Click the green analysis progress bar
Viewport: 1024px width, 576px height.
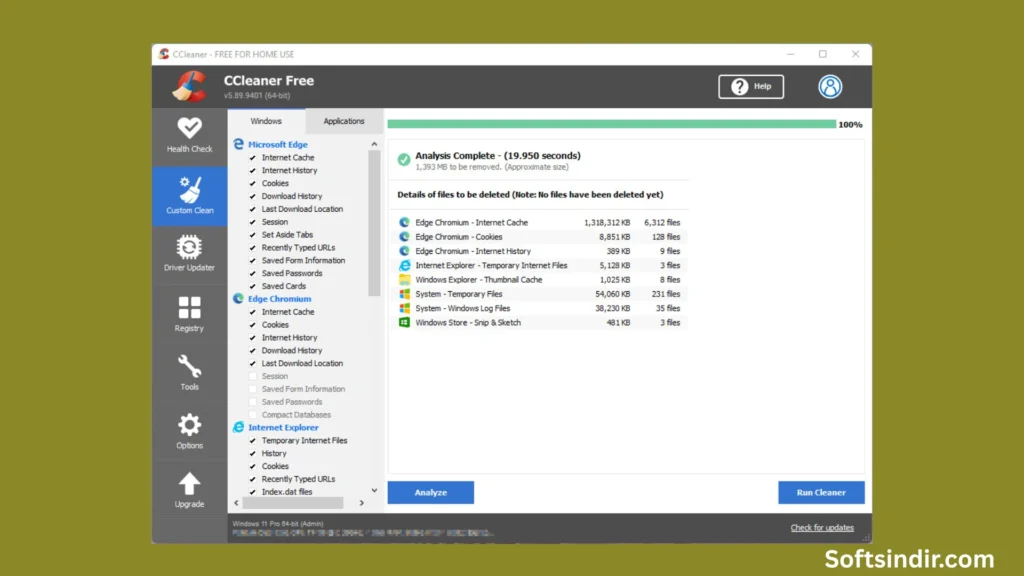(610, 124)
